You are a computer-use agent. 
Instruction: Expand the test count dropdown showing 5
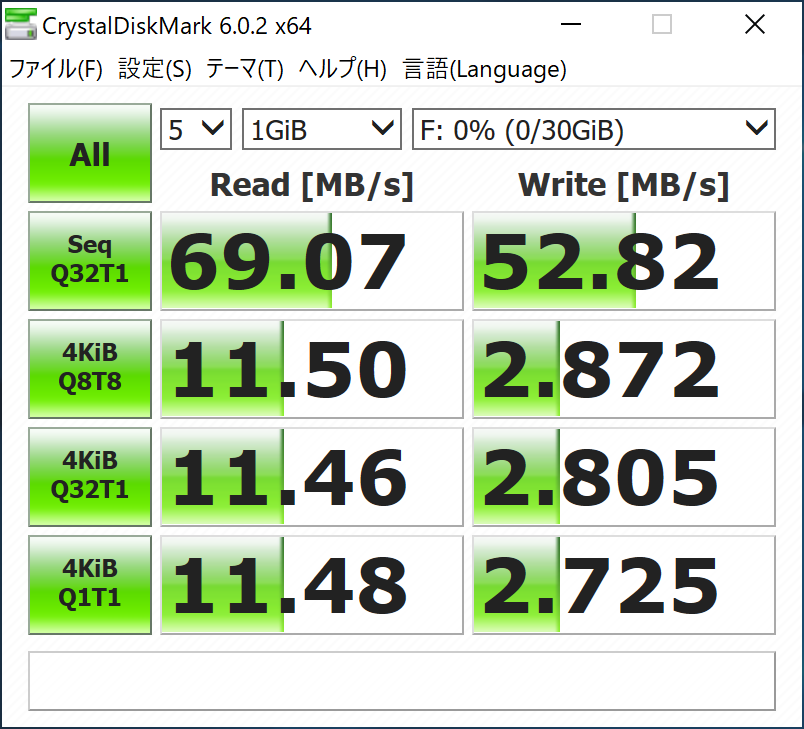point(196,129)
